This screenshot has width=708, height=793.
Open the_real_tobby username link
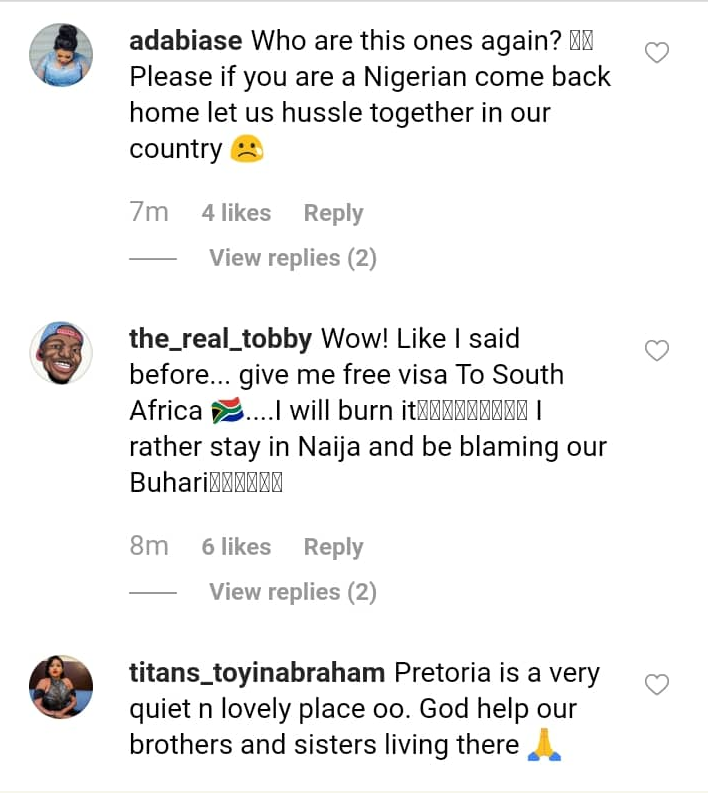(x=221, y=339)
